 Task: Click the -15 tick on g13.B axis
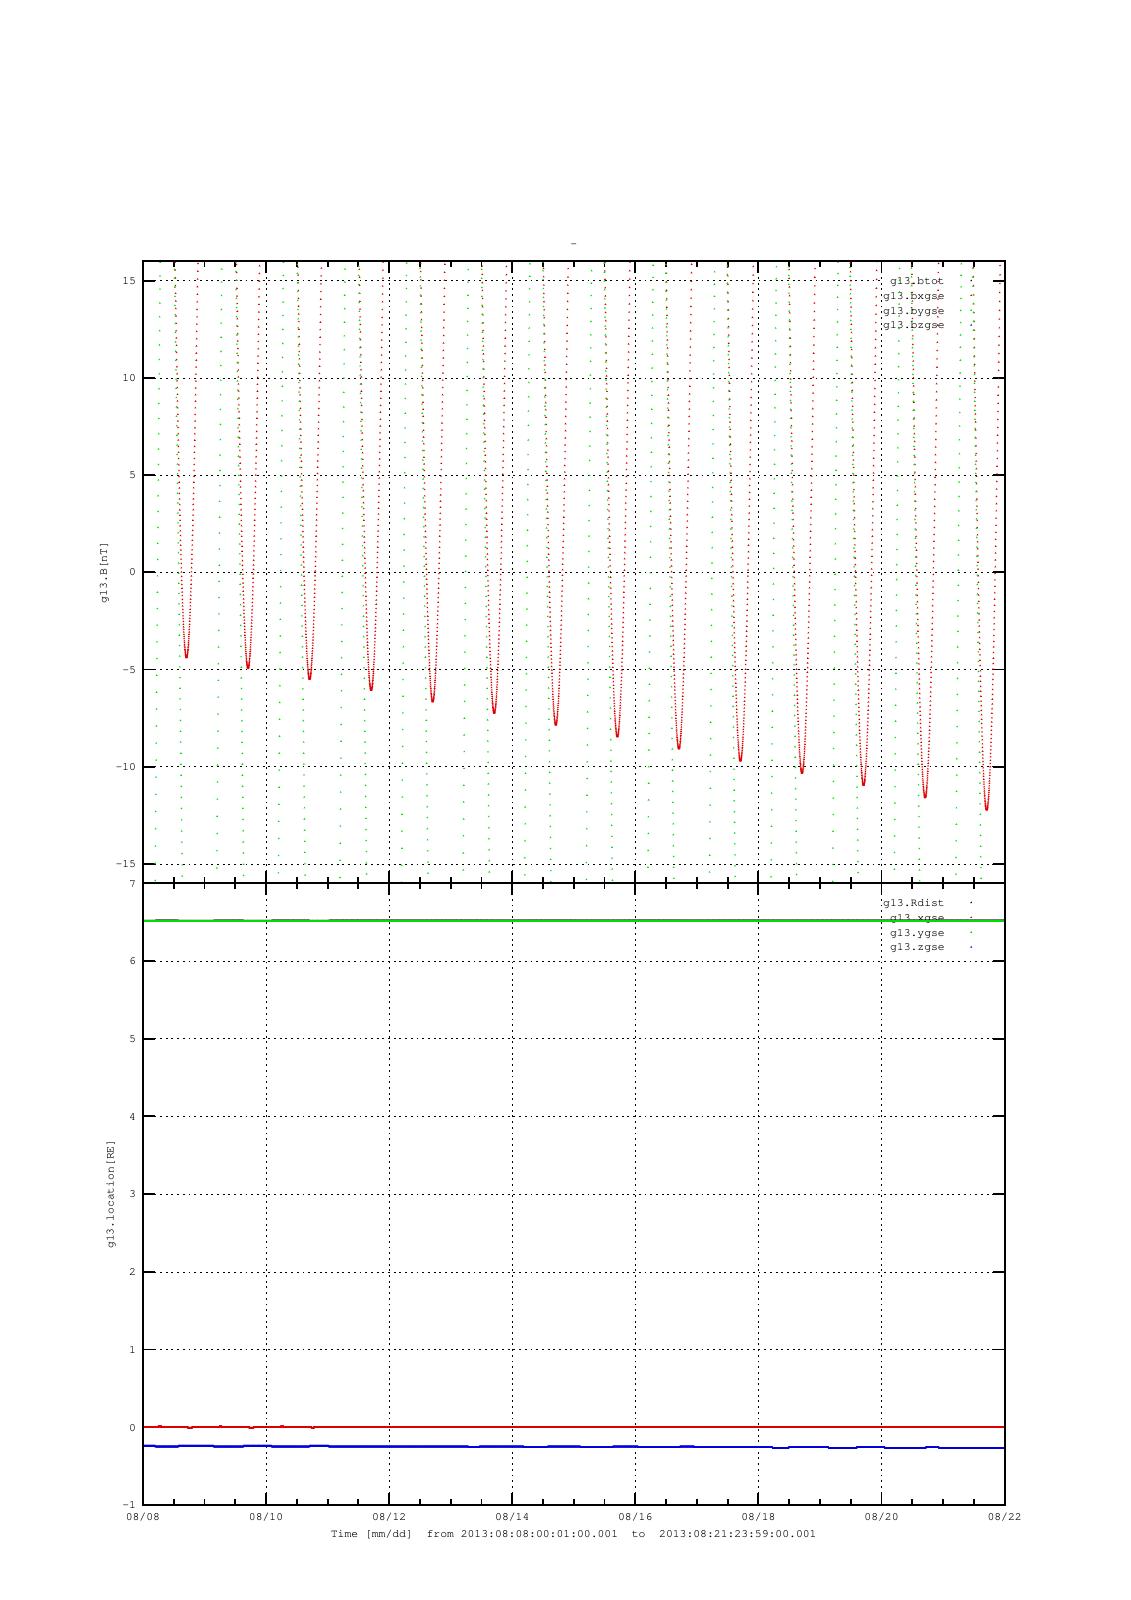click(126, 864)
